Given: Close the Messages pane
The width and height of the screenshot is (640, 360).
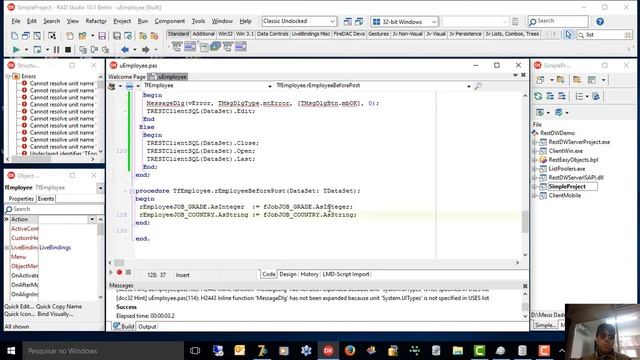Looking at the screenshot, I should [525, 286].
